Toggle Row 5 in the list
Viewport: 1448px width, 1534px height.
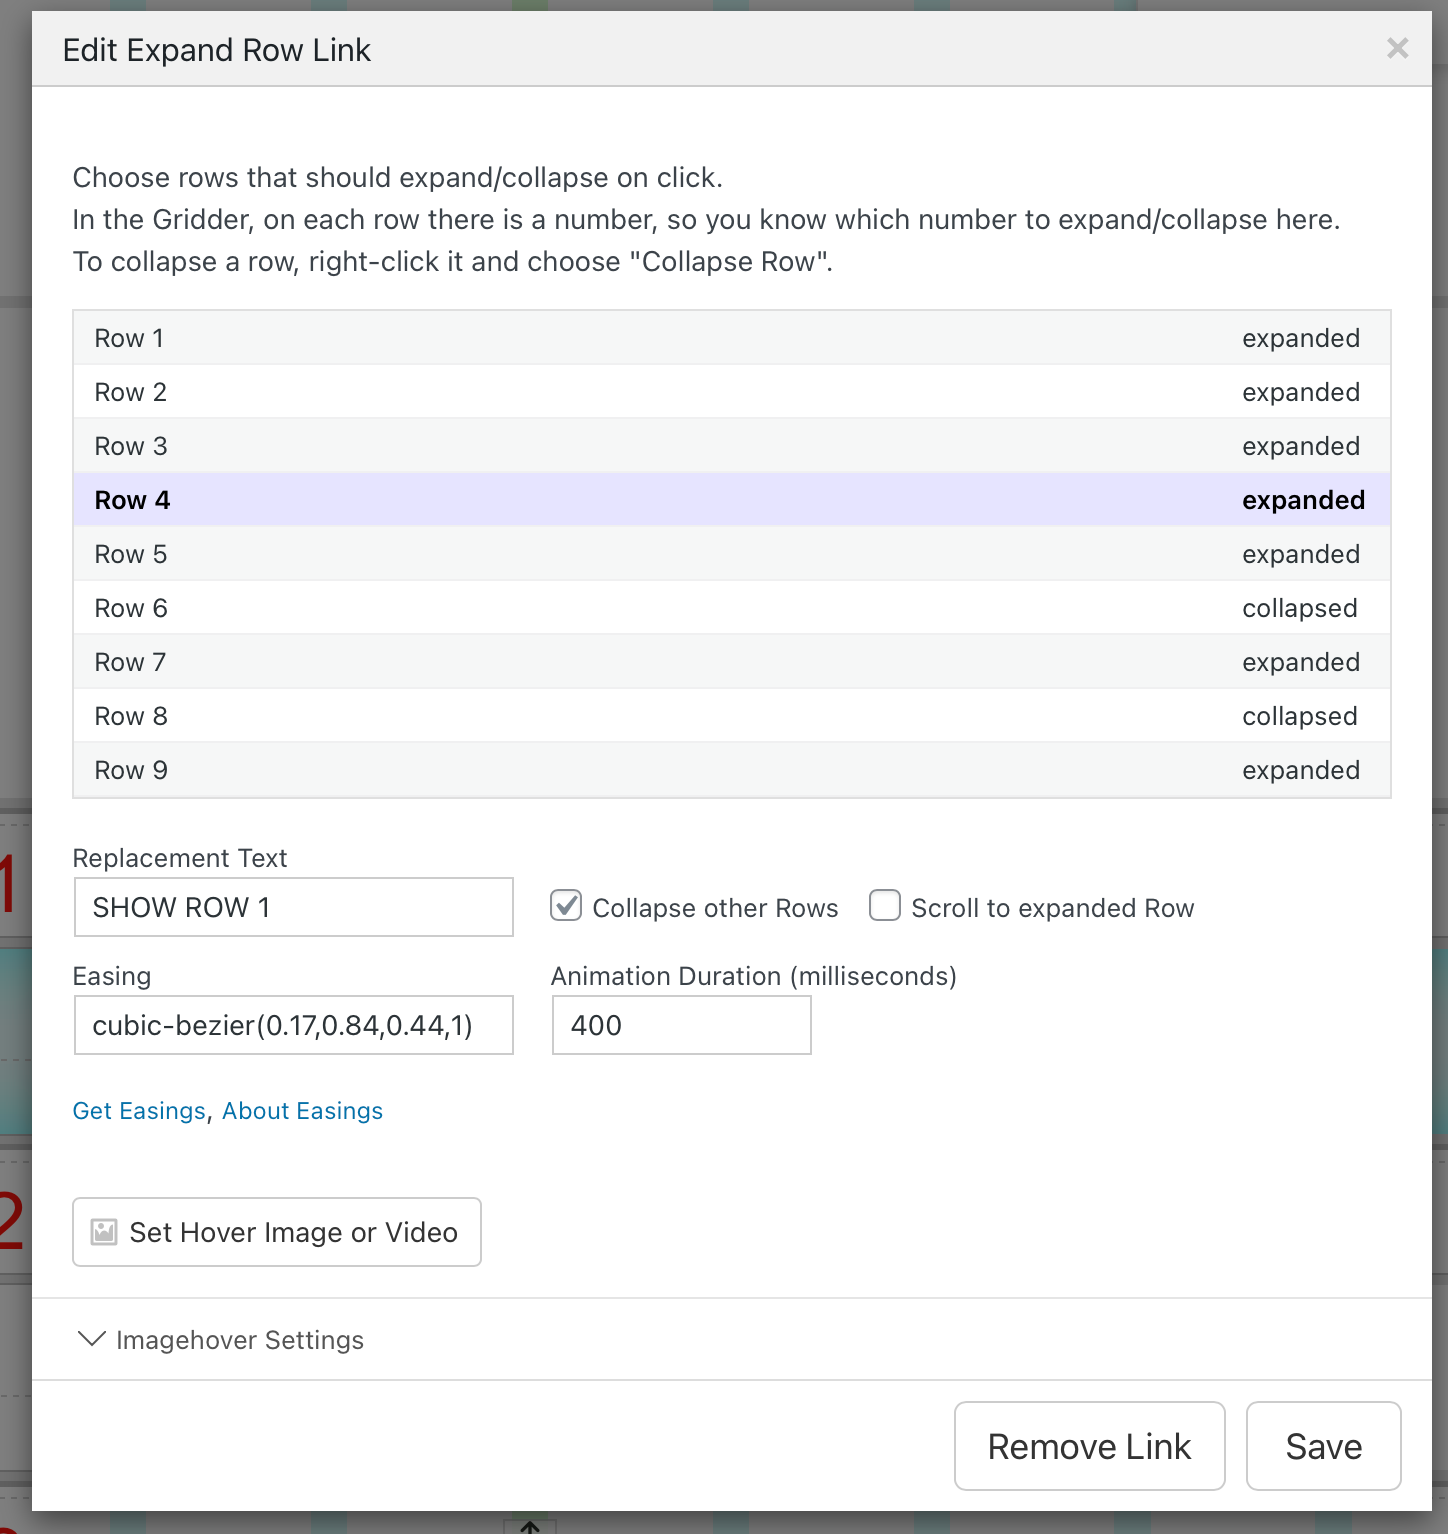[x=731, y=554]
